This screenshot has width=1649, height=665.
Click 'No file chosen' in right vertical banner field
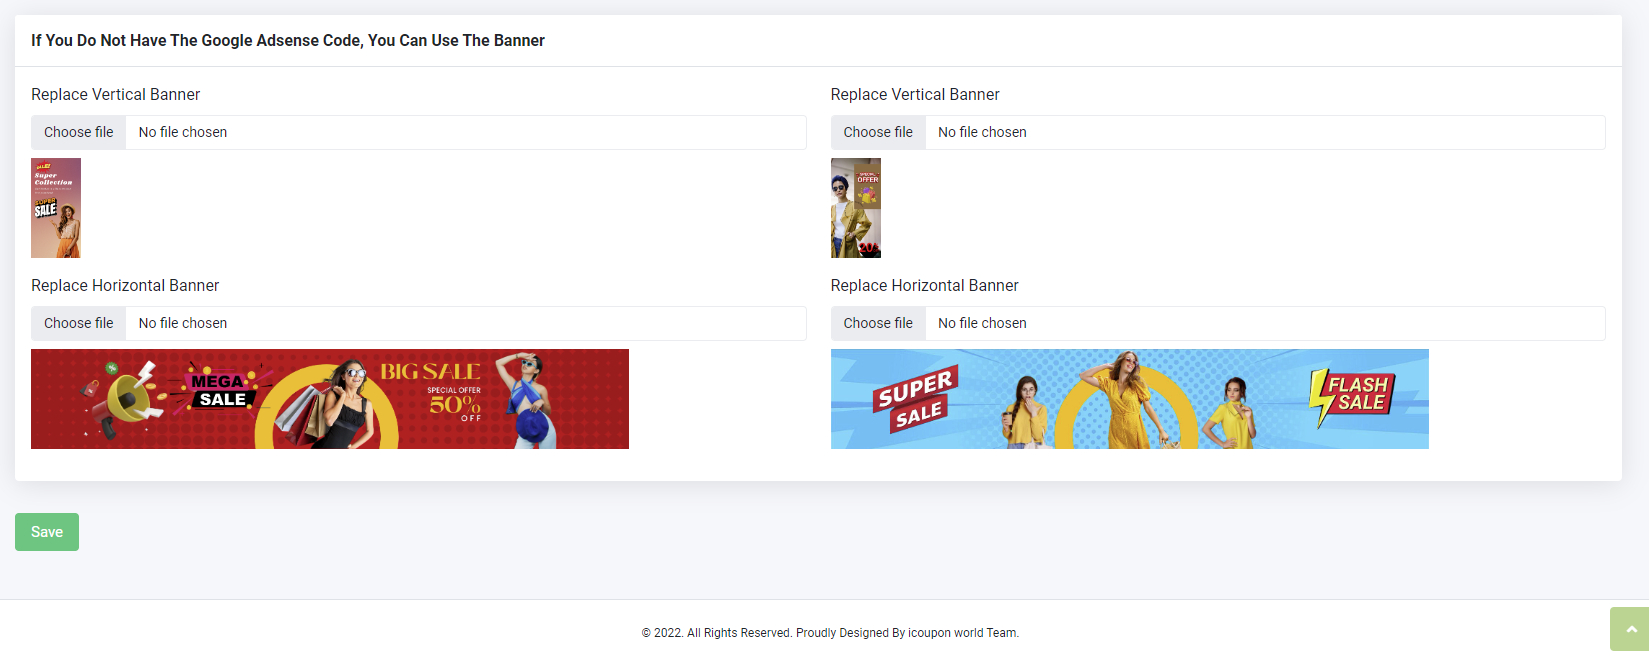[x=982, y=132]
